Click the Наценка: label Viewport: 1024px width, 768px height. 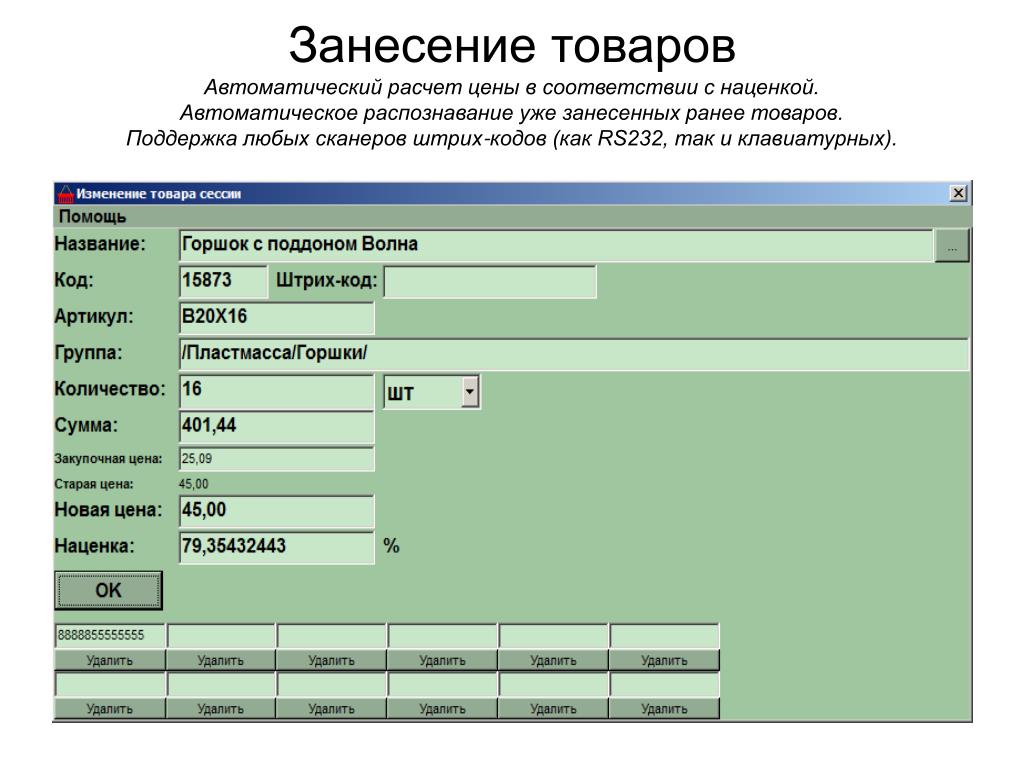click(x=94, y=546)
